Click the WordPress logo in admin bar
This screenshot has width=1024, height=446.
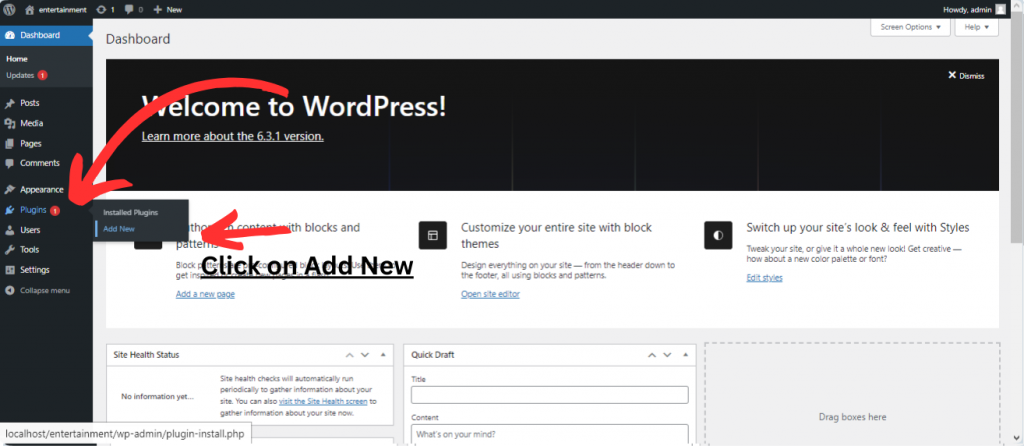[x=9, y=9]
